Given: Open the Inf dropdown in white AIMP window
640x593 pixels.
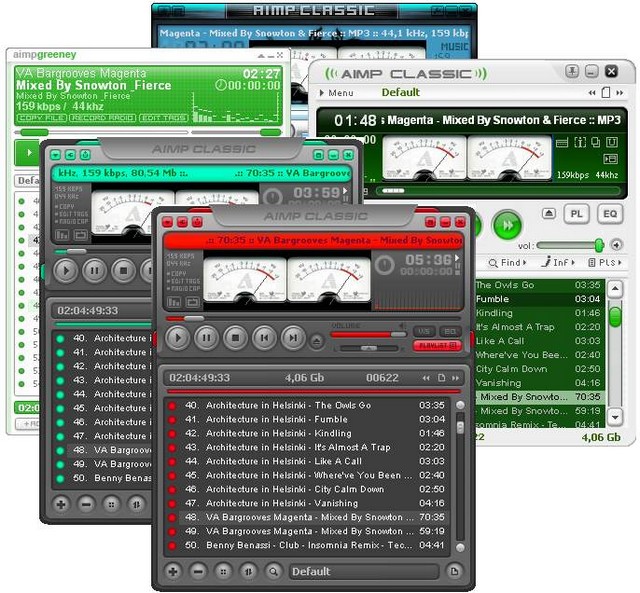Looking at the screenshot, I should click(x=558, y=262).
